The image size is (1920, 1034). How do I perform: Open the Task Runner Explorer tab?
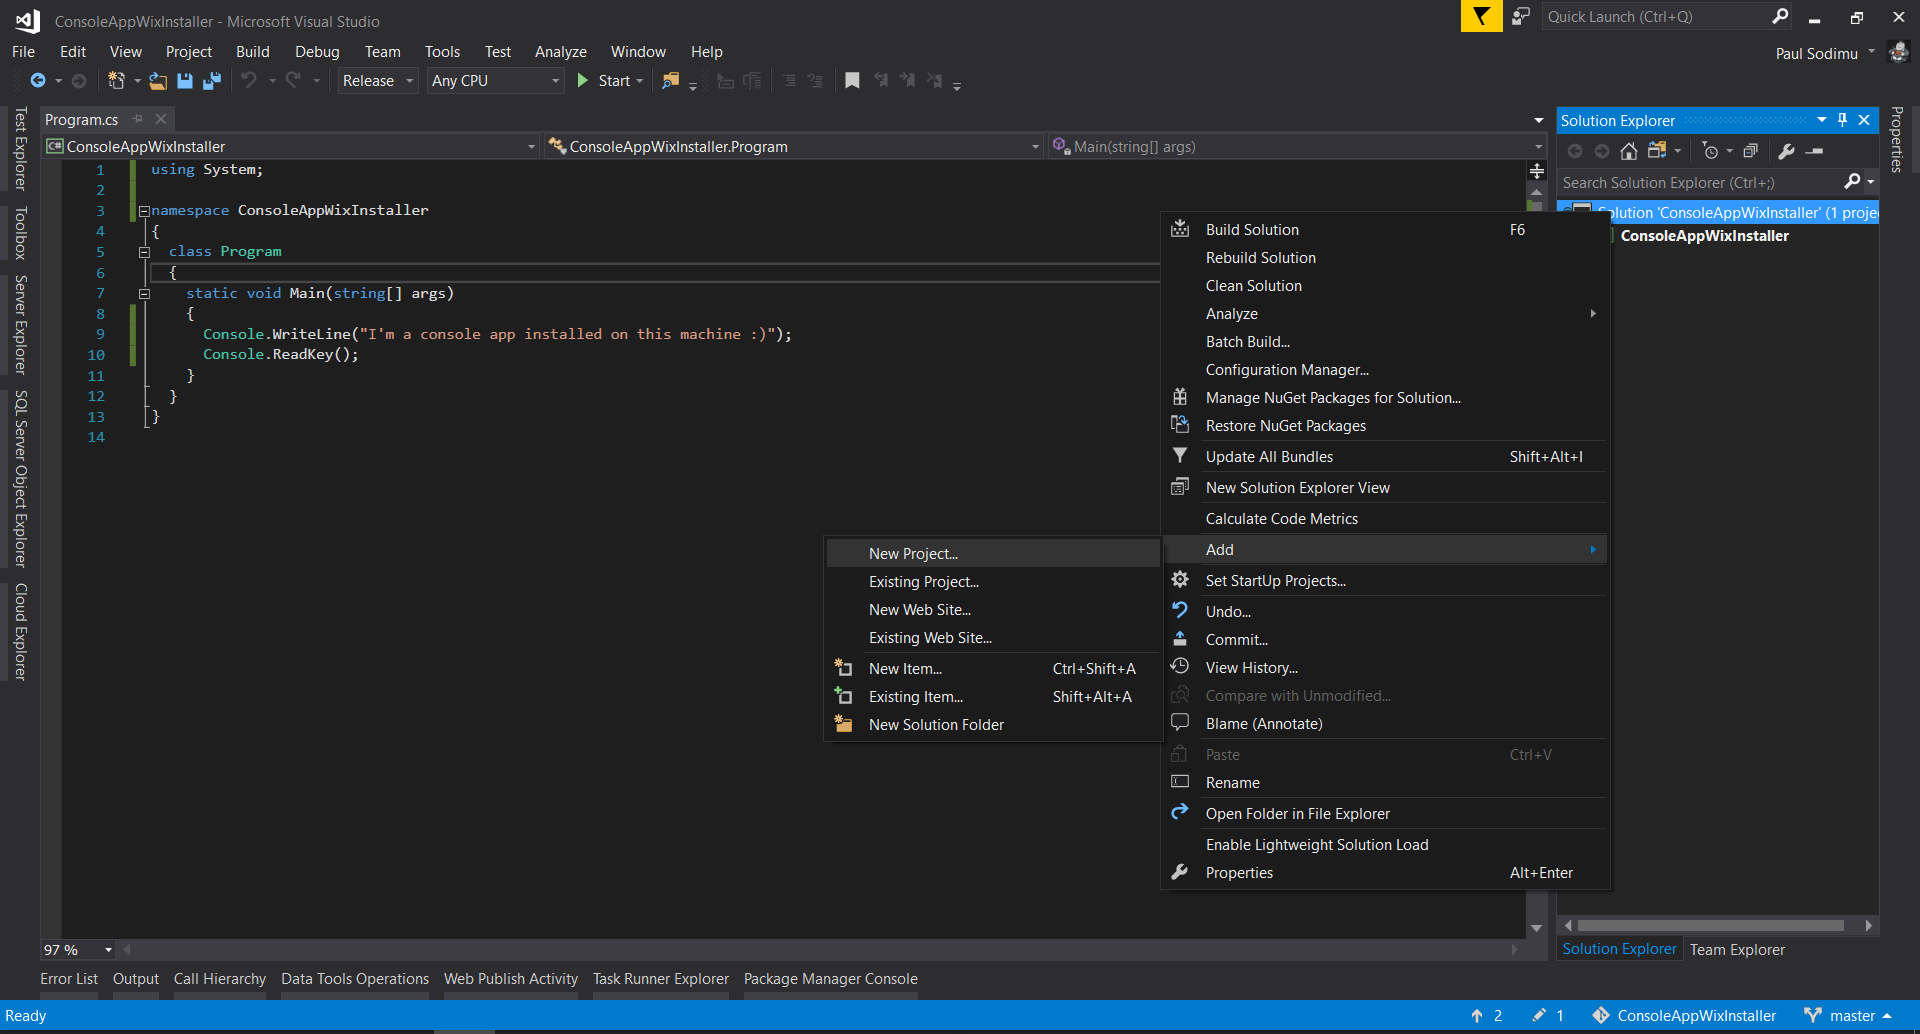tap(661, 979)
